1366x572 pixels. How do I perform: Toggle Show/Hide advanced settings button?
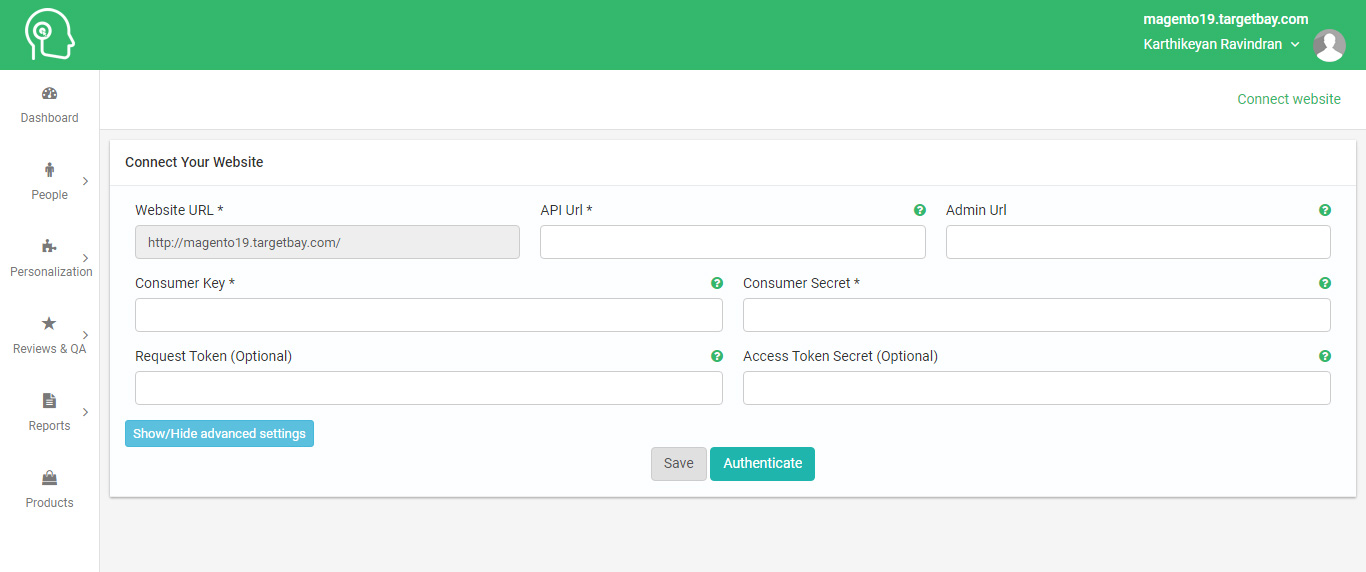219,434
